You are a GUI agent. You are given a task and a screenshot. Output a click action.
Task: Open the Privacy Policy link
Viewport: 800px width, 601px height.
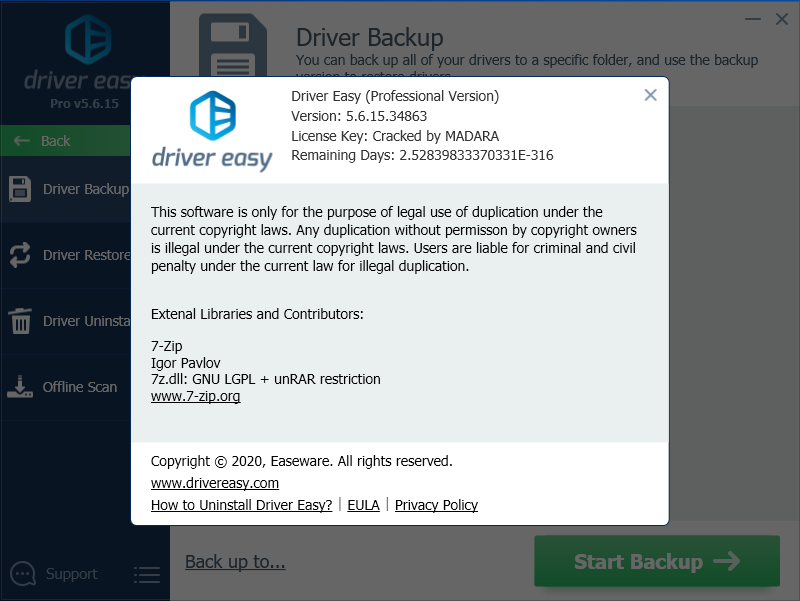436,505
